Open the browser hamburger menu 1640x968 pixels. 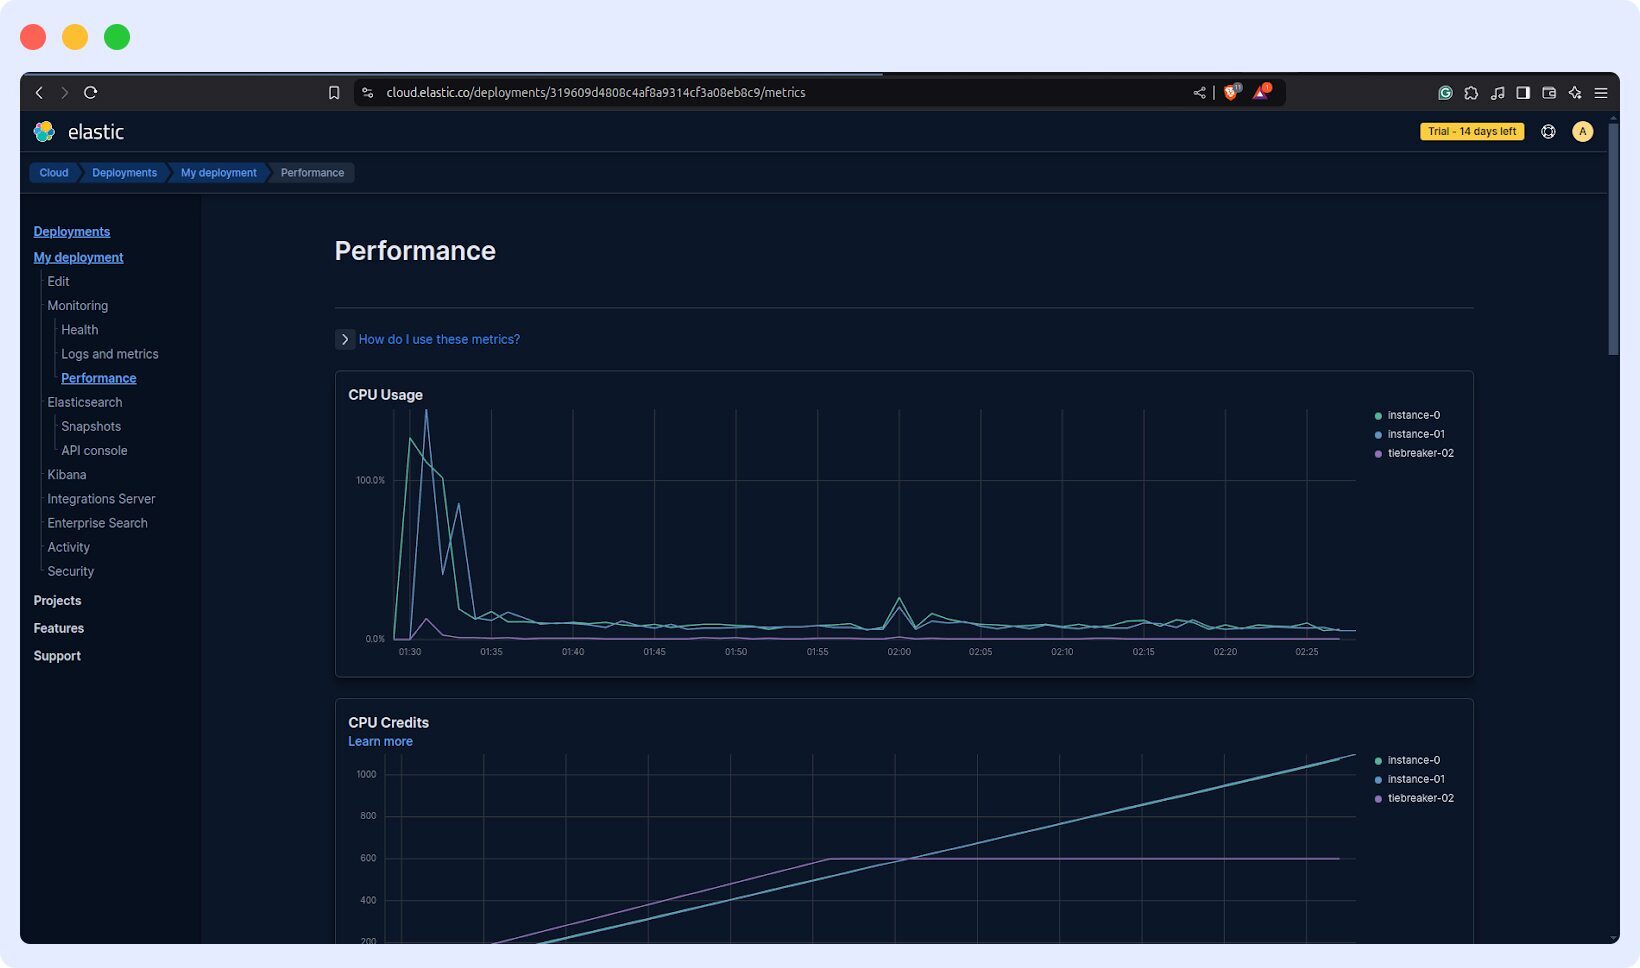click(x=1601, y=92)
